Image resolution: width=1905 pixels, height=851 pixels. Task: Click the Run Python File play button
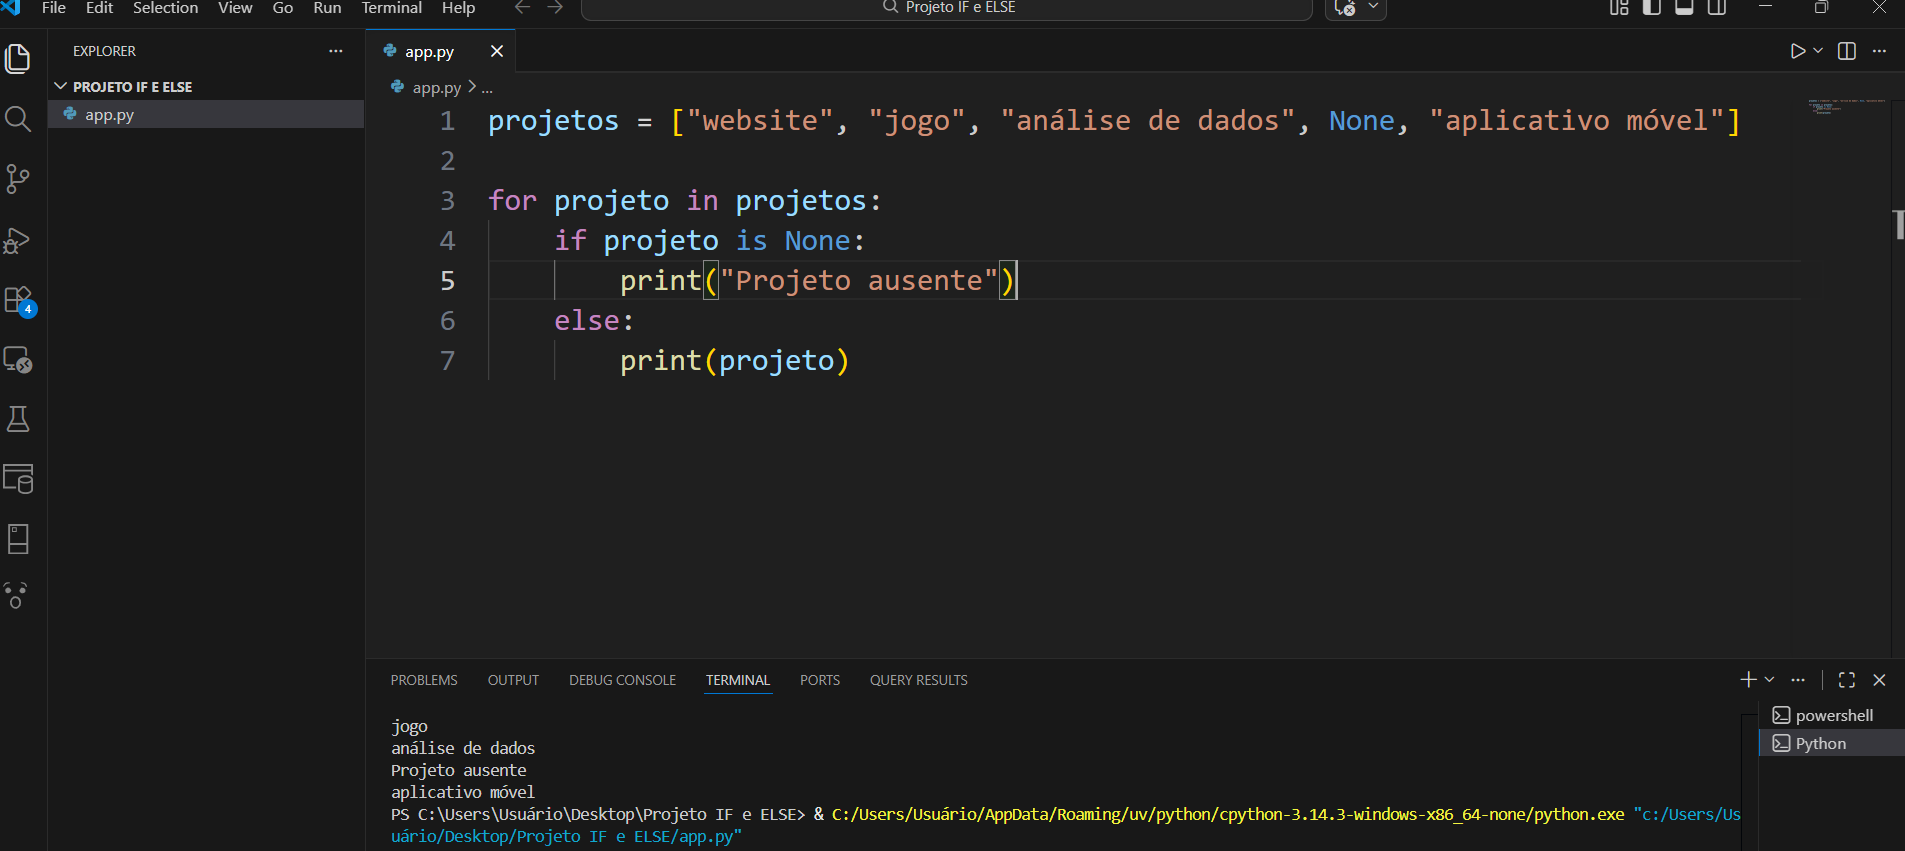[1797, 51]
